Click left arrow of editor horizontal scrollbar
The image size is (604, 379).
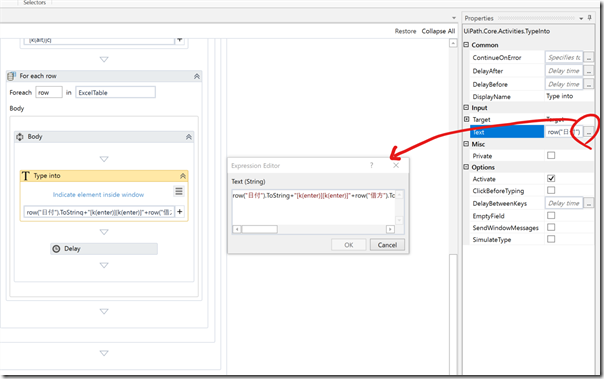pyautogui.click(x=237, y=229)
